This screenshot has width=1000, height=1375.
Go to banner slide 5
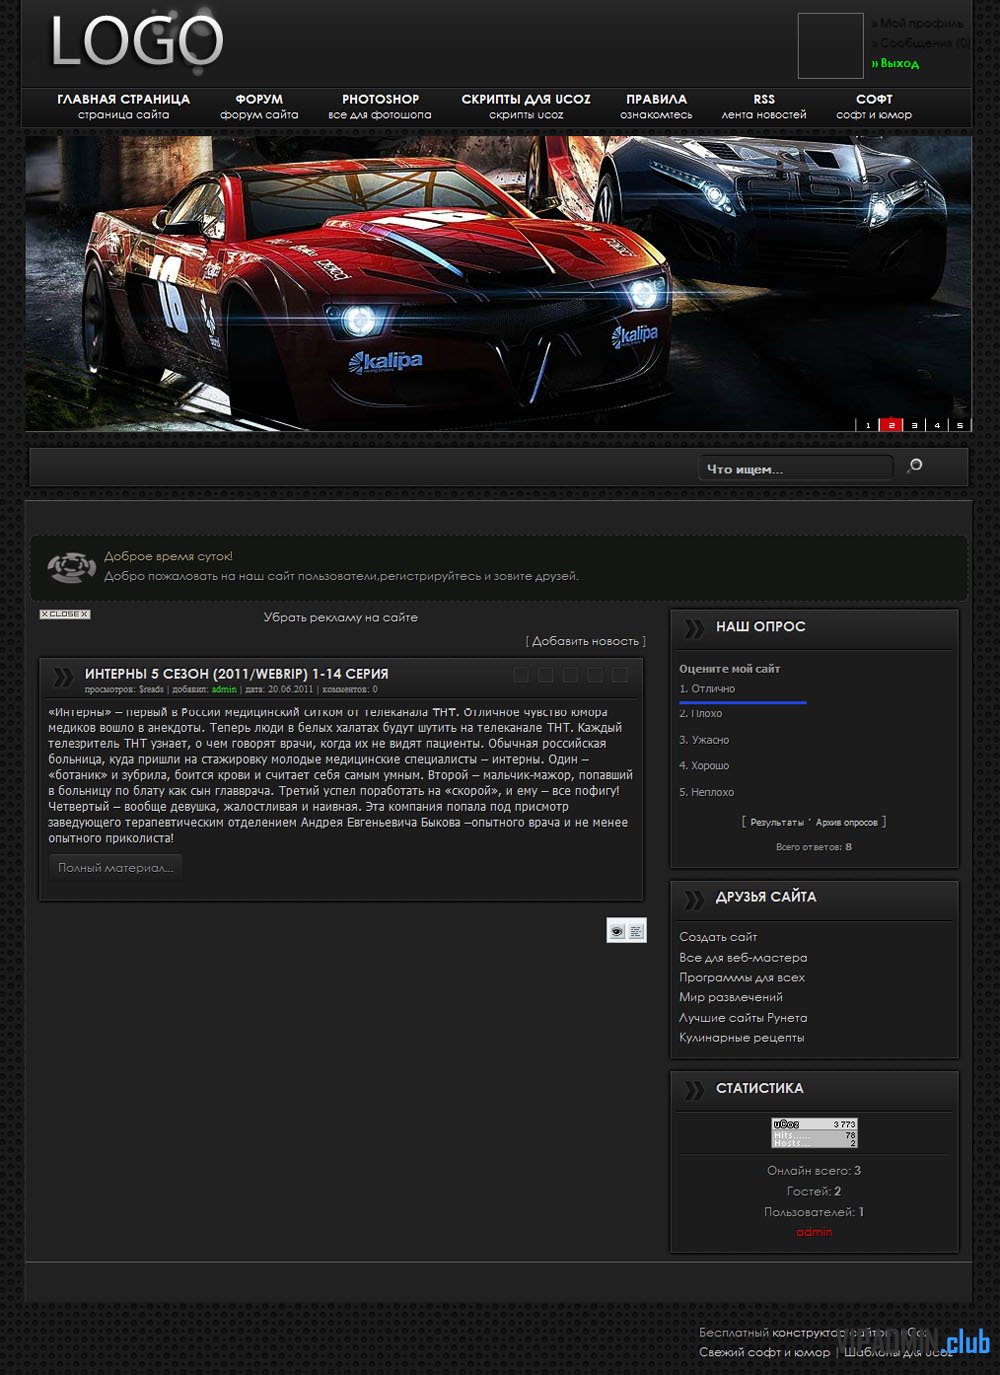(x=960, y=425)
